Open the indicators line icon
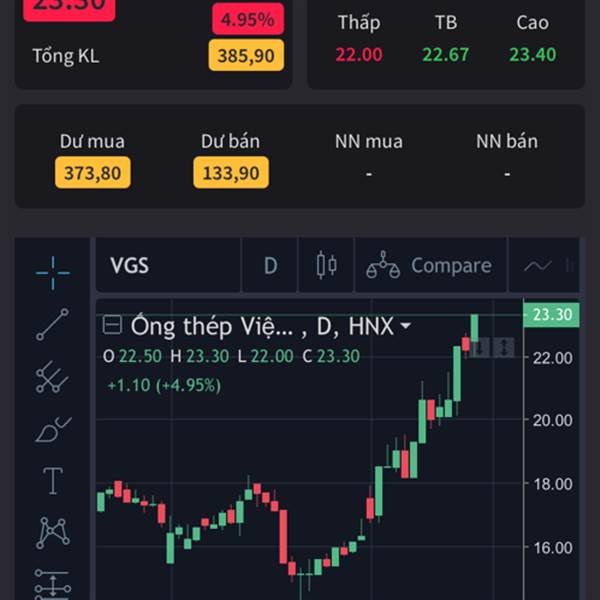This screenshot has width=600, height=600. 538,265
